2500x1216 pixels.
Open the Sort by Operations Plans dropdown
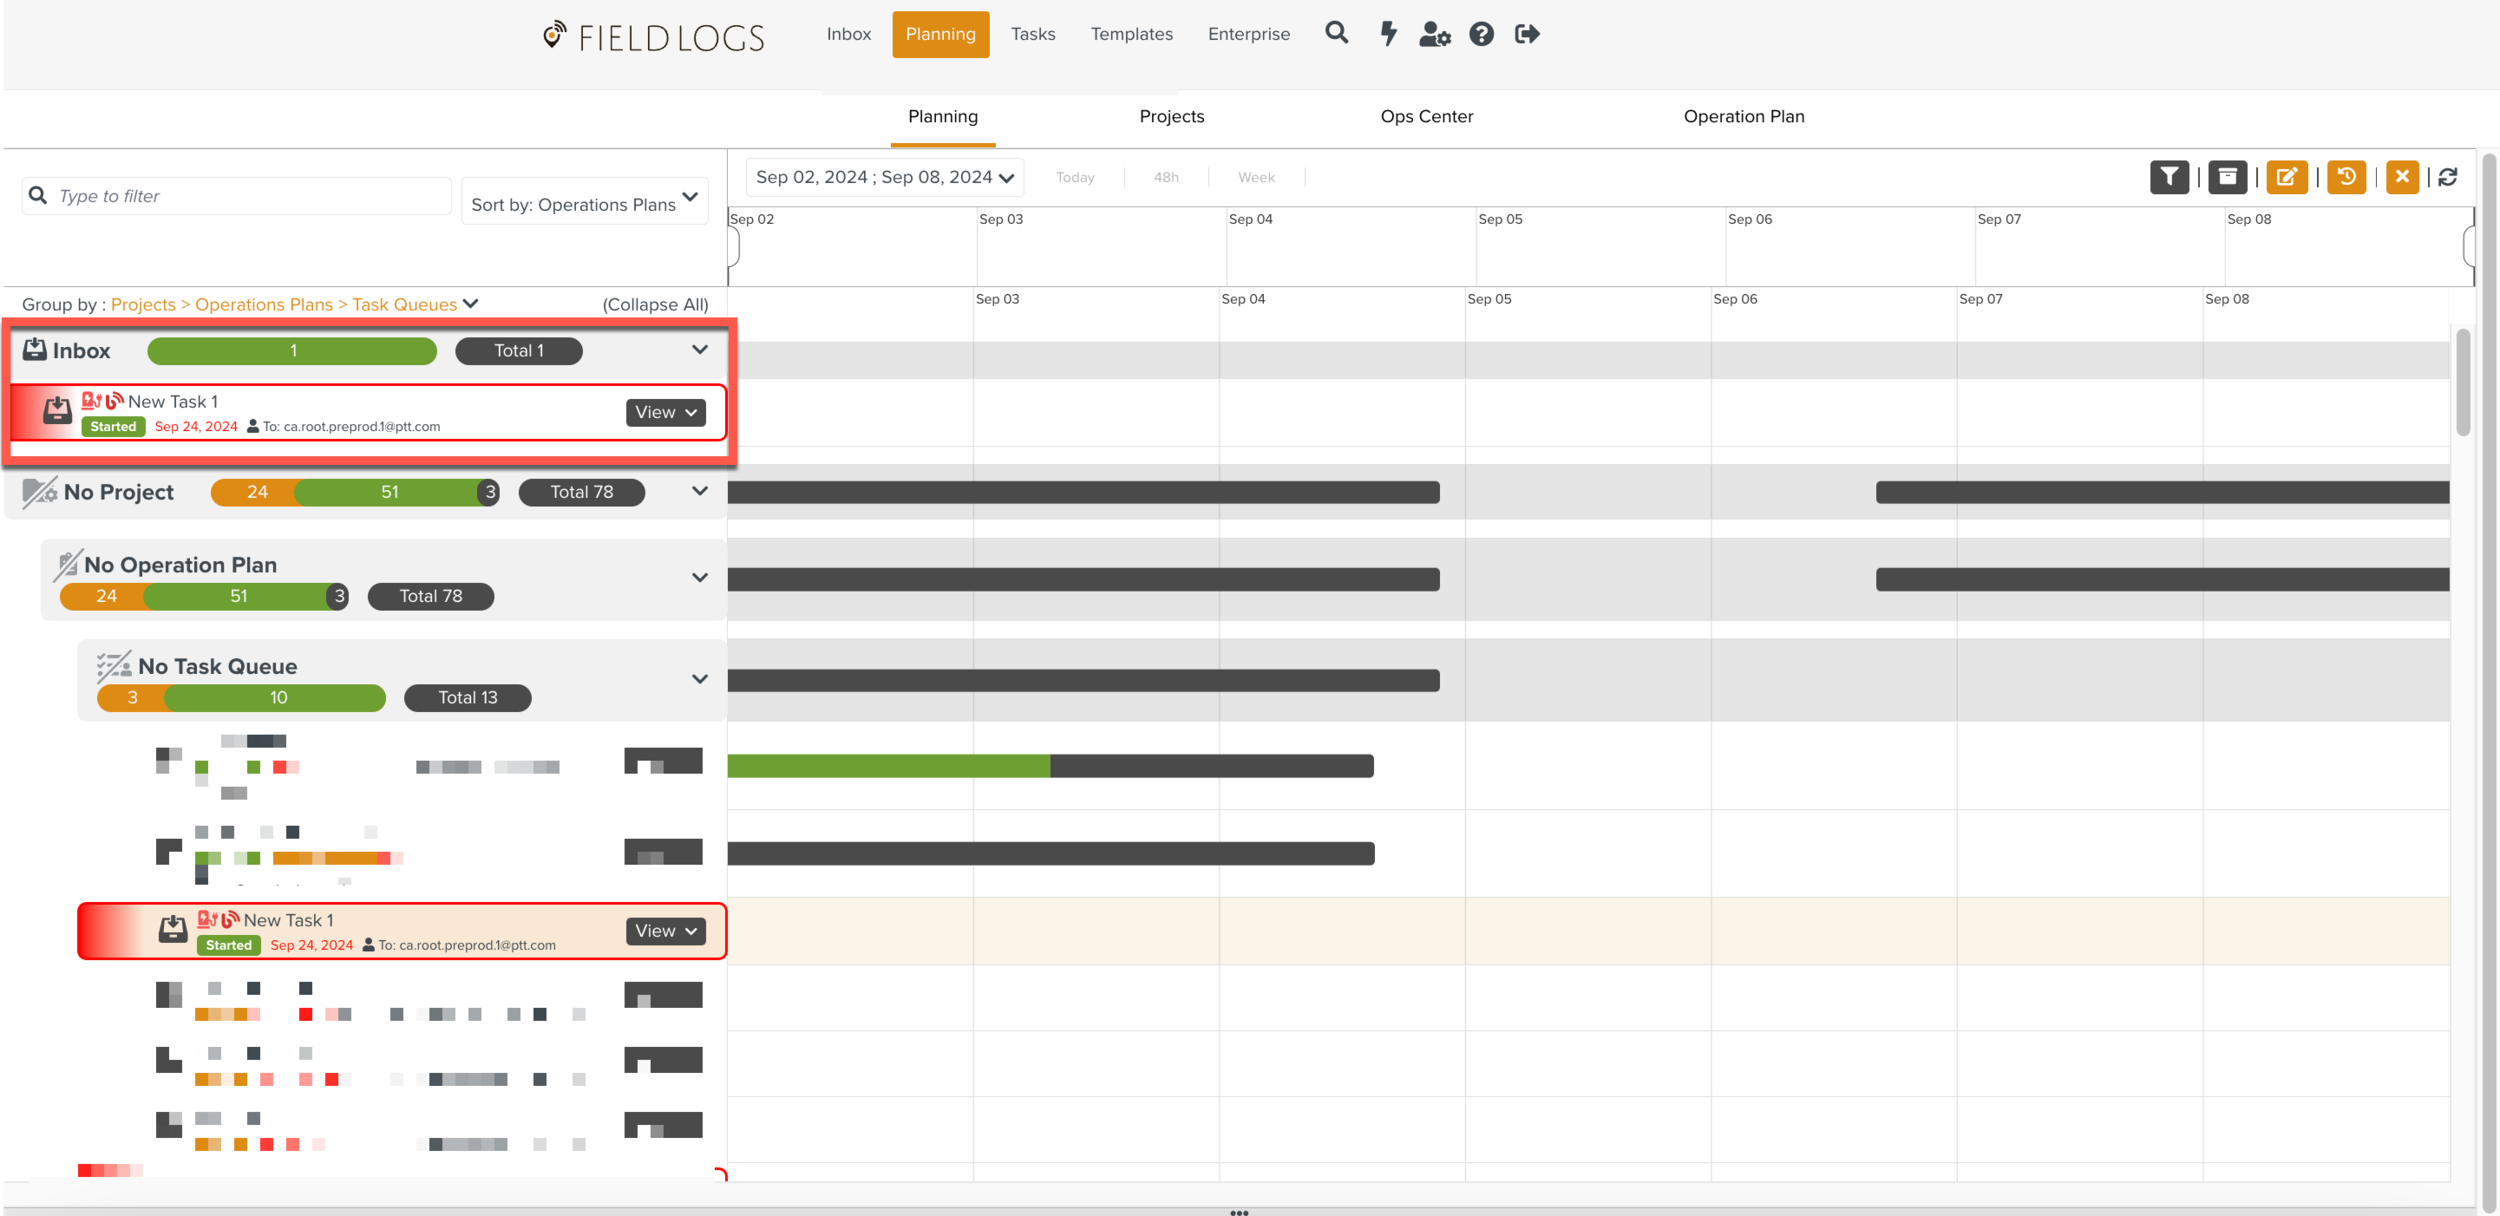coord(585,203)
